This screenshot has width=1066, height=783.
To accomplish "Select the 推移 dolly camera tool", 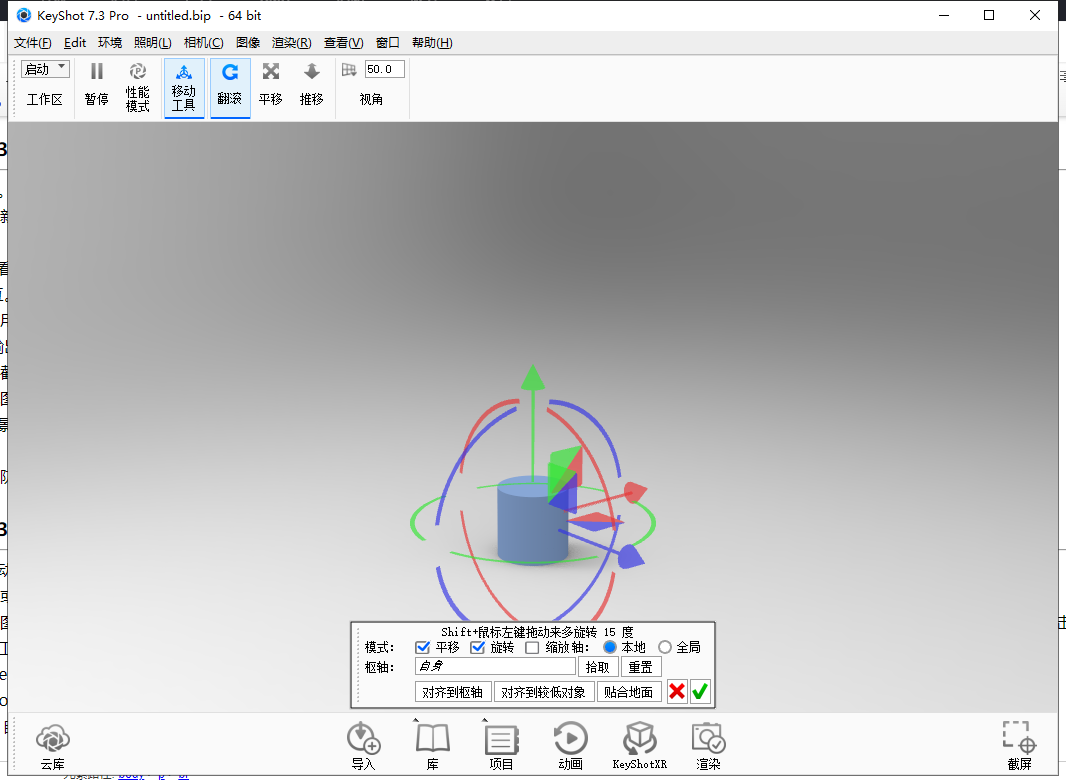I will (311, 86).
